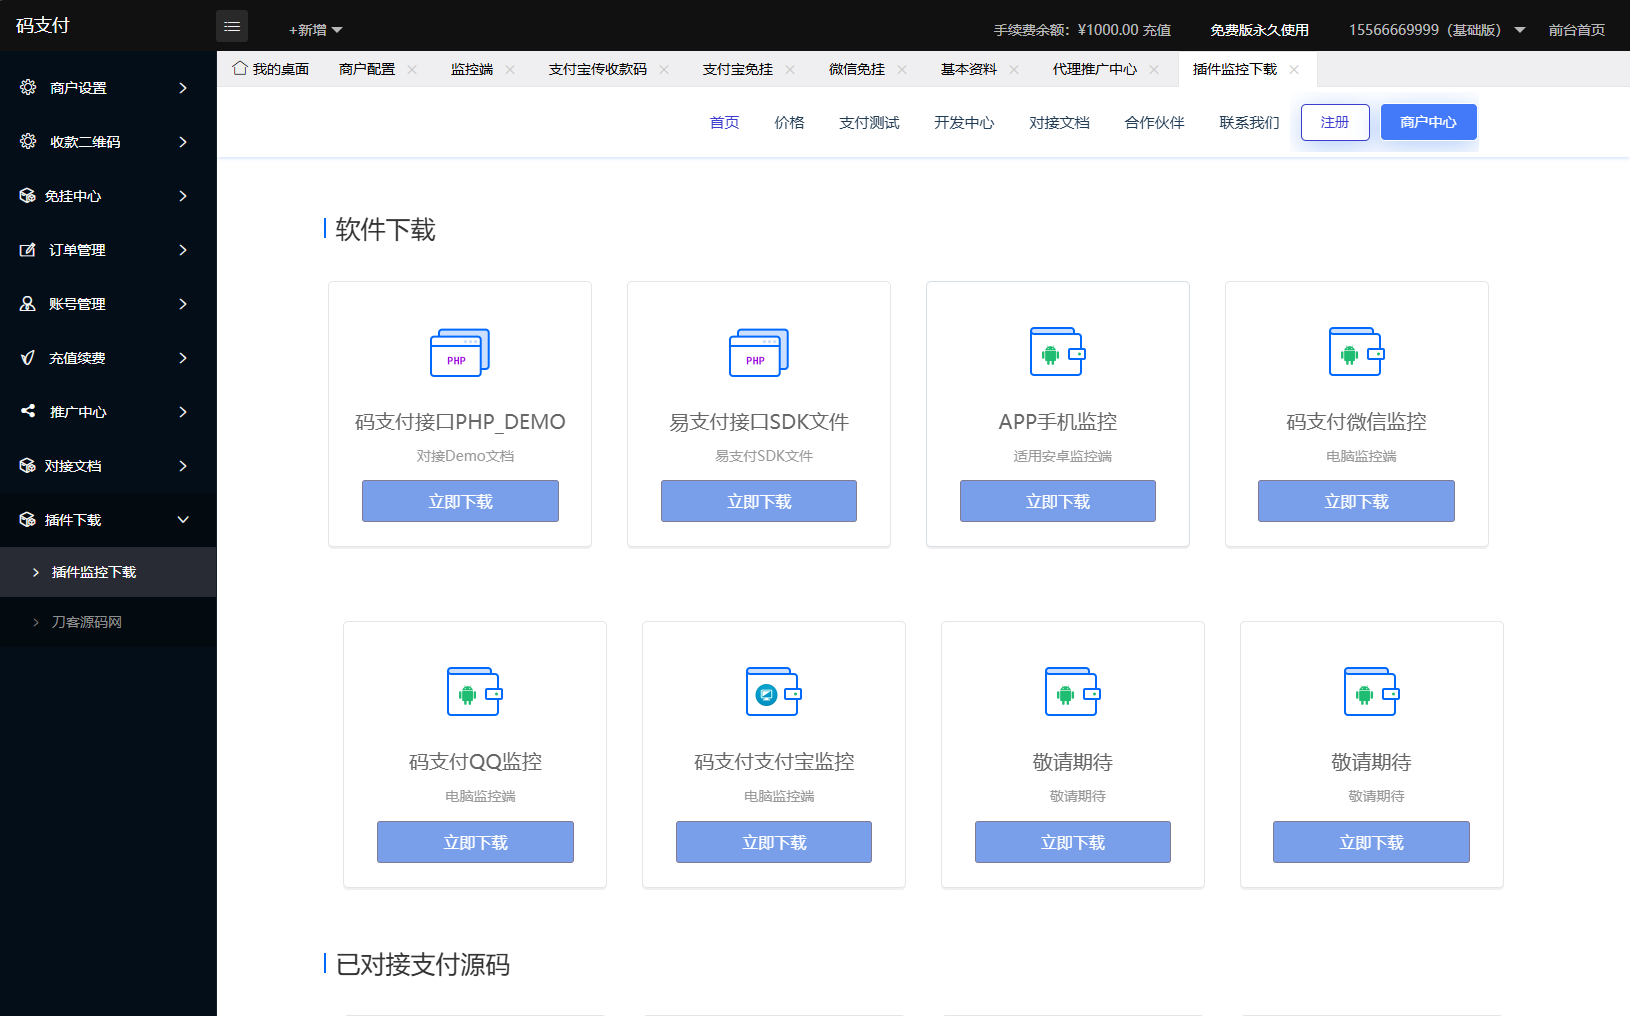1630x1016 pixels.
Task: Select the 推广中心 share icon
Action: 27,411
